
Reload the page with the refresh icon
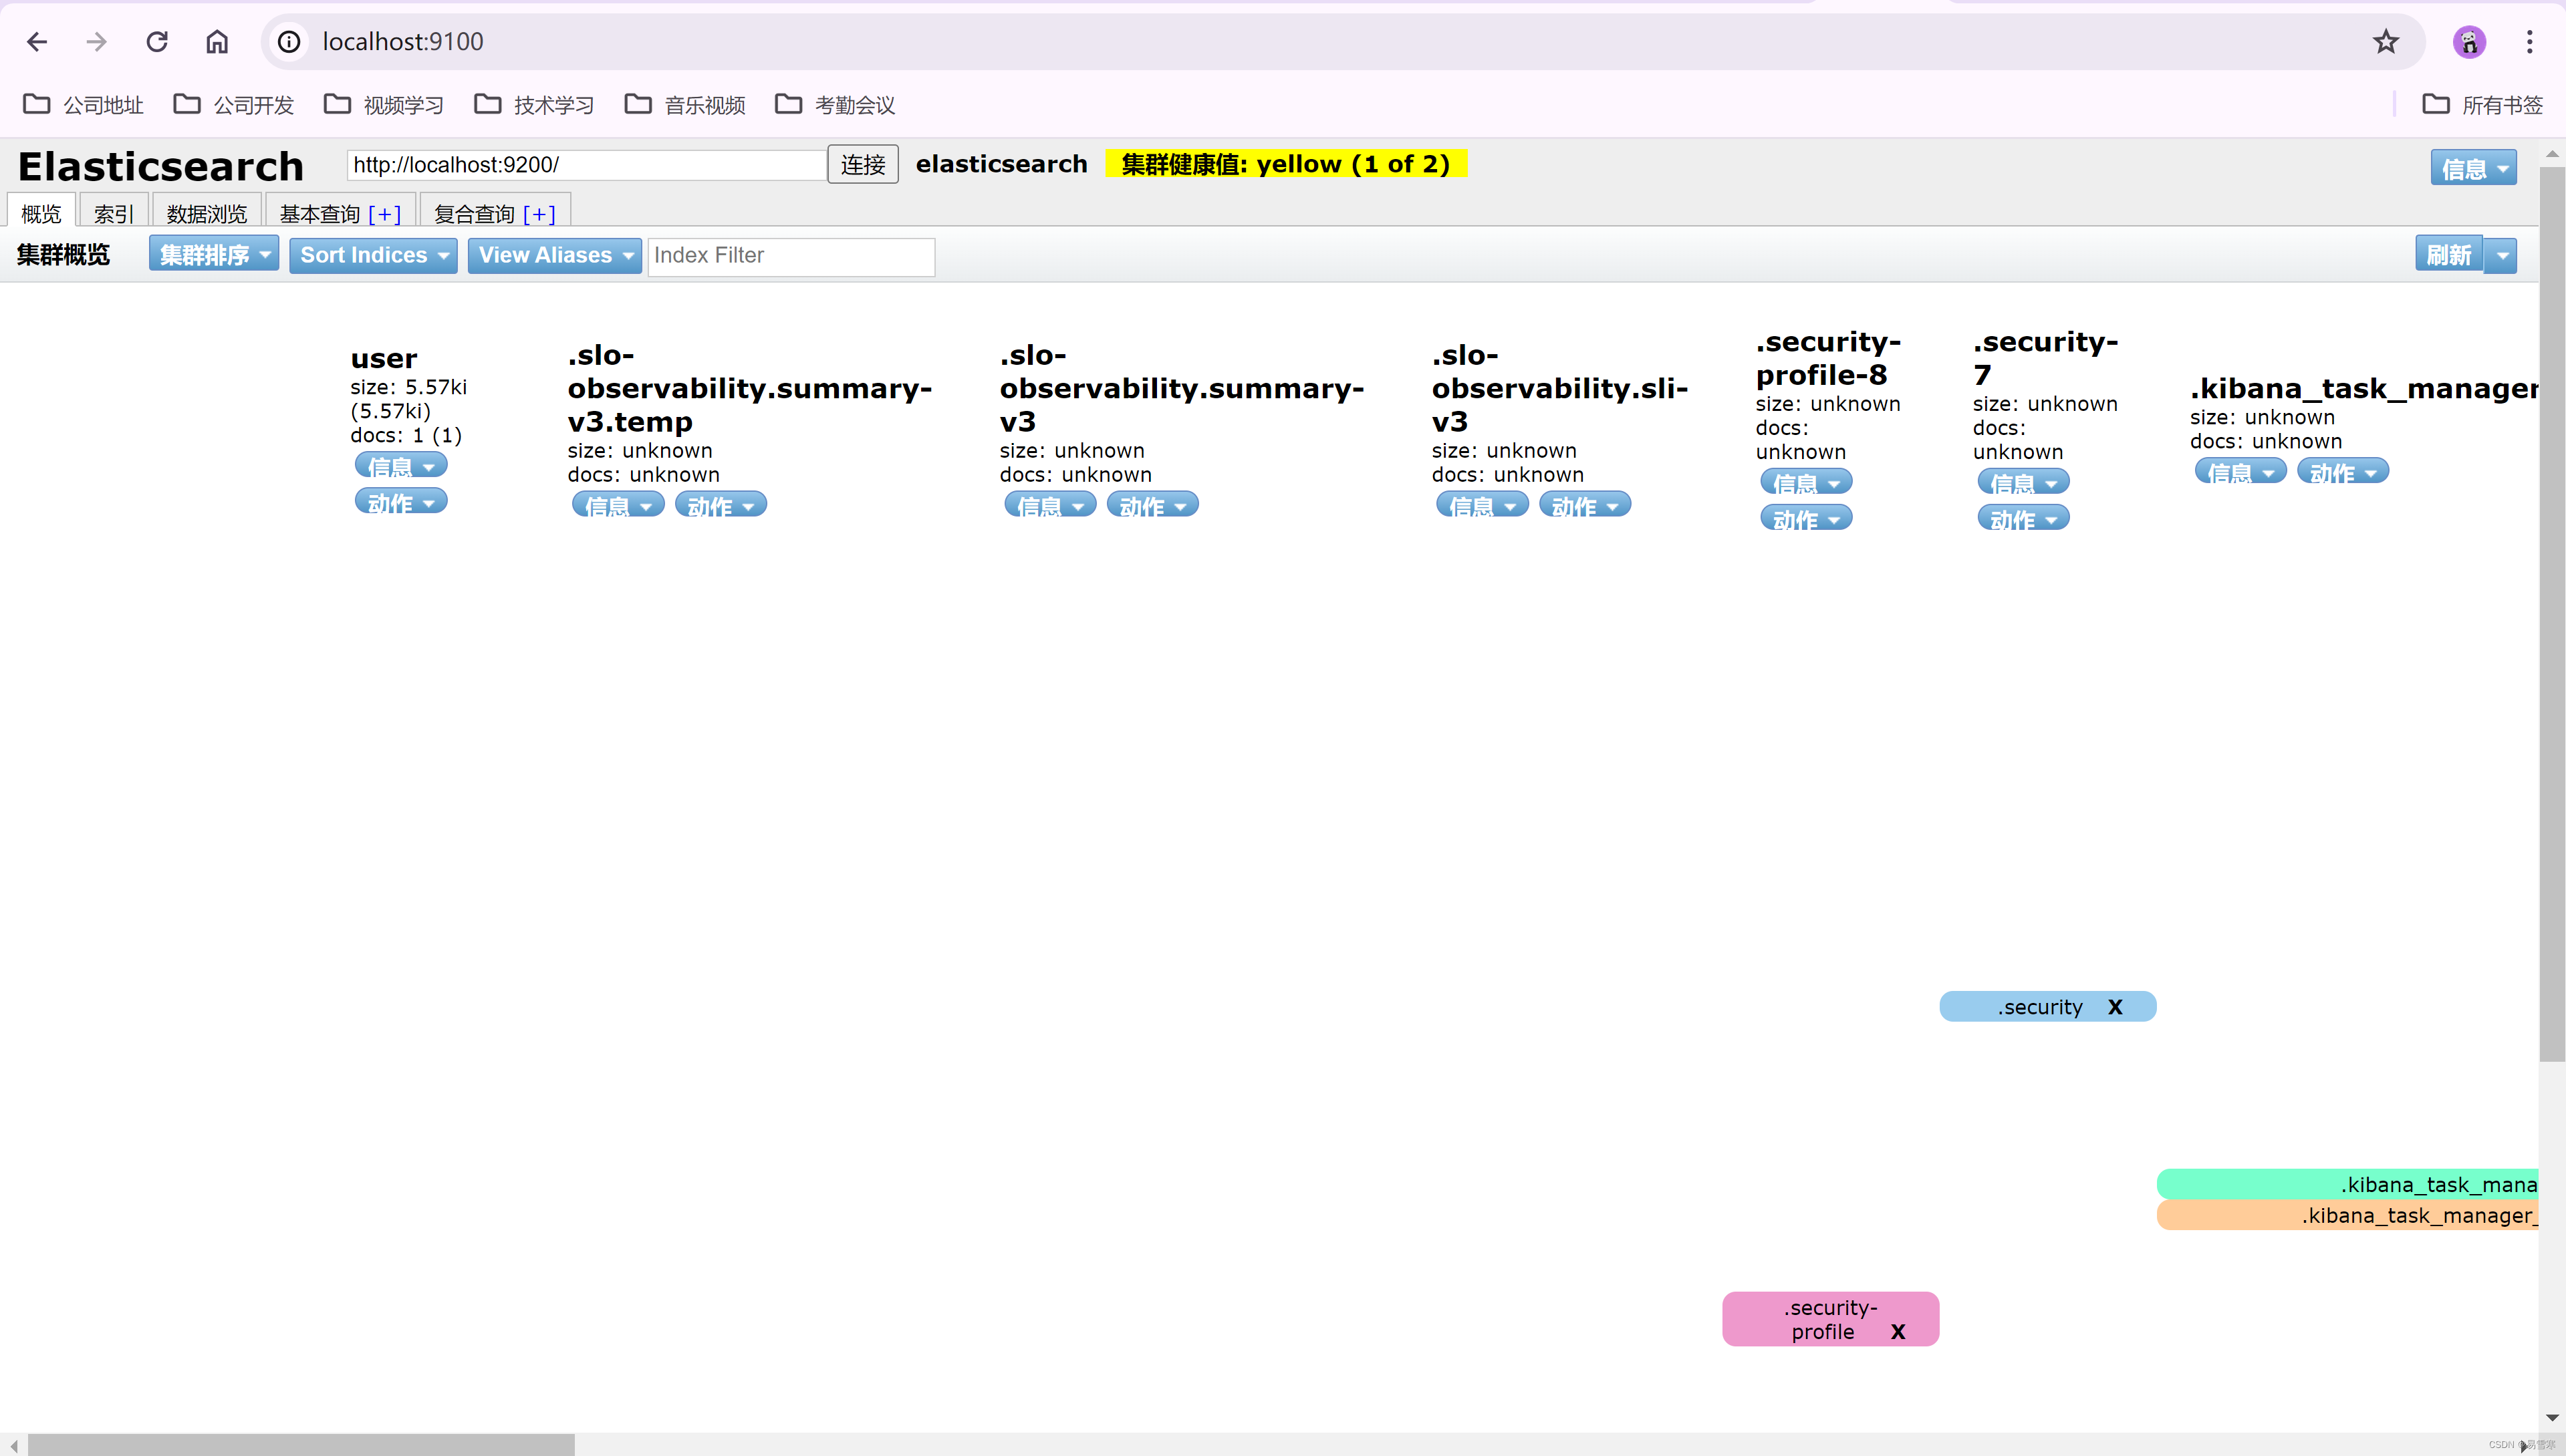(157, 41)
